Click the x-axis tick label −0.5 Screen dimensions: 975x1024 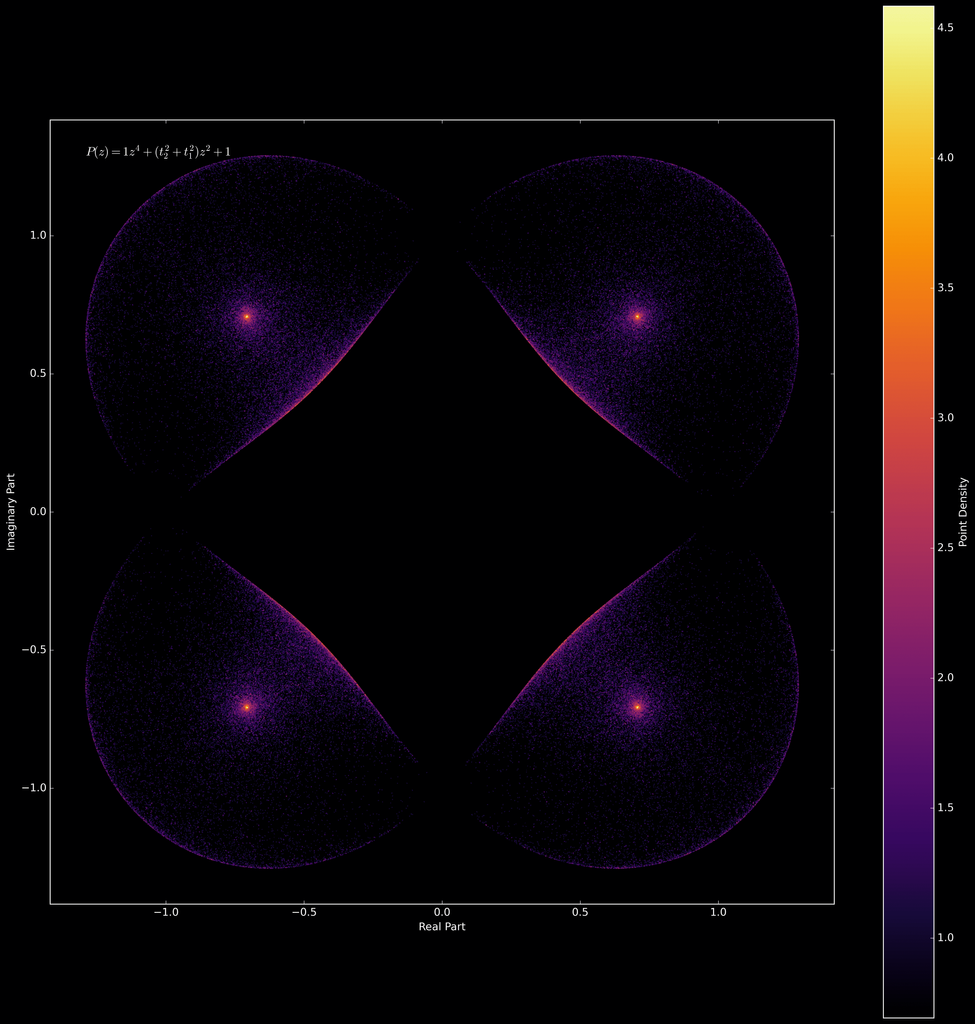click(301, 913)
